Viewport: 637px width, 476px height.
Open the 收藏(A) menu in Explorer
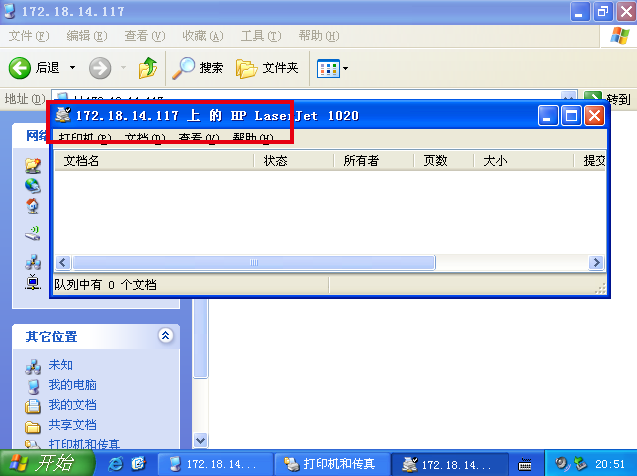click(x=203, y=36)
